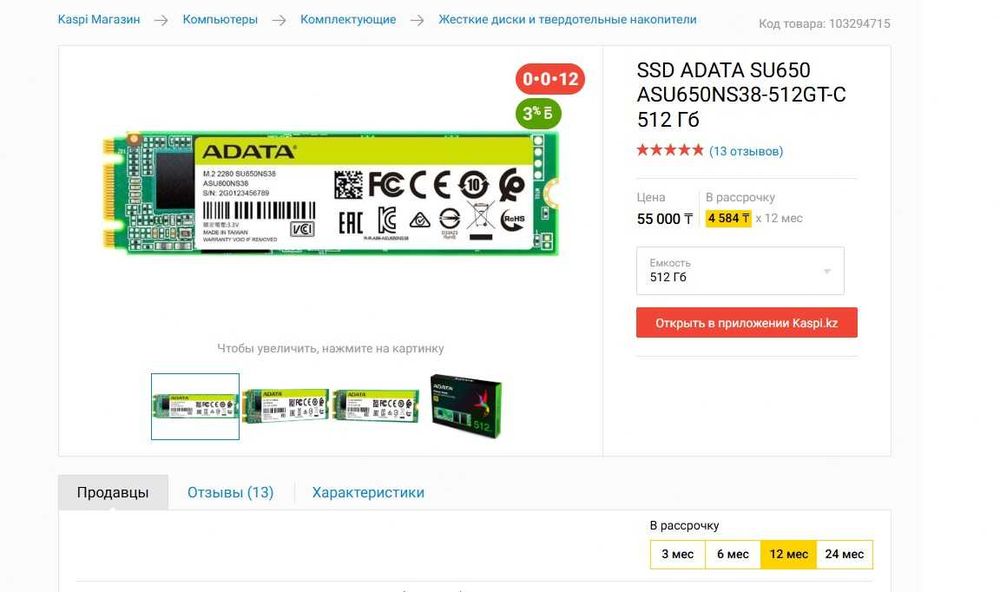Switch to the Отзывы (13) tab
The width and height of the screenshot is (1000, 592).
(230, 492)
